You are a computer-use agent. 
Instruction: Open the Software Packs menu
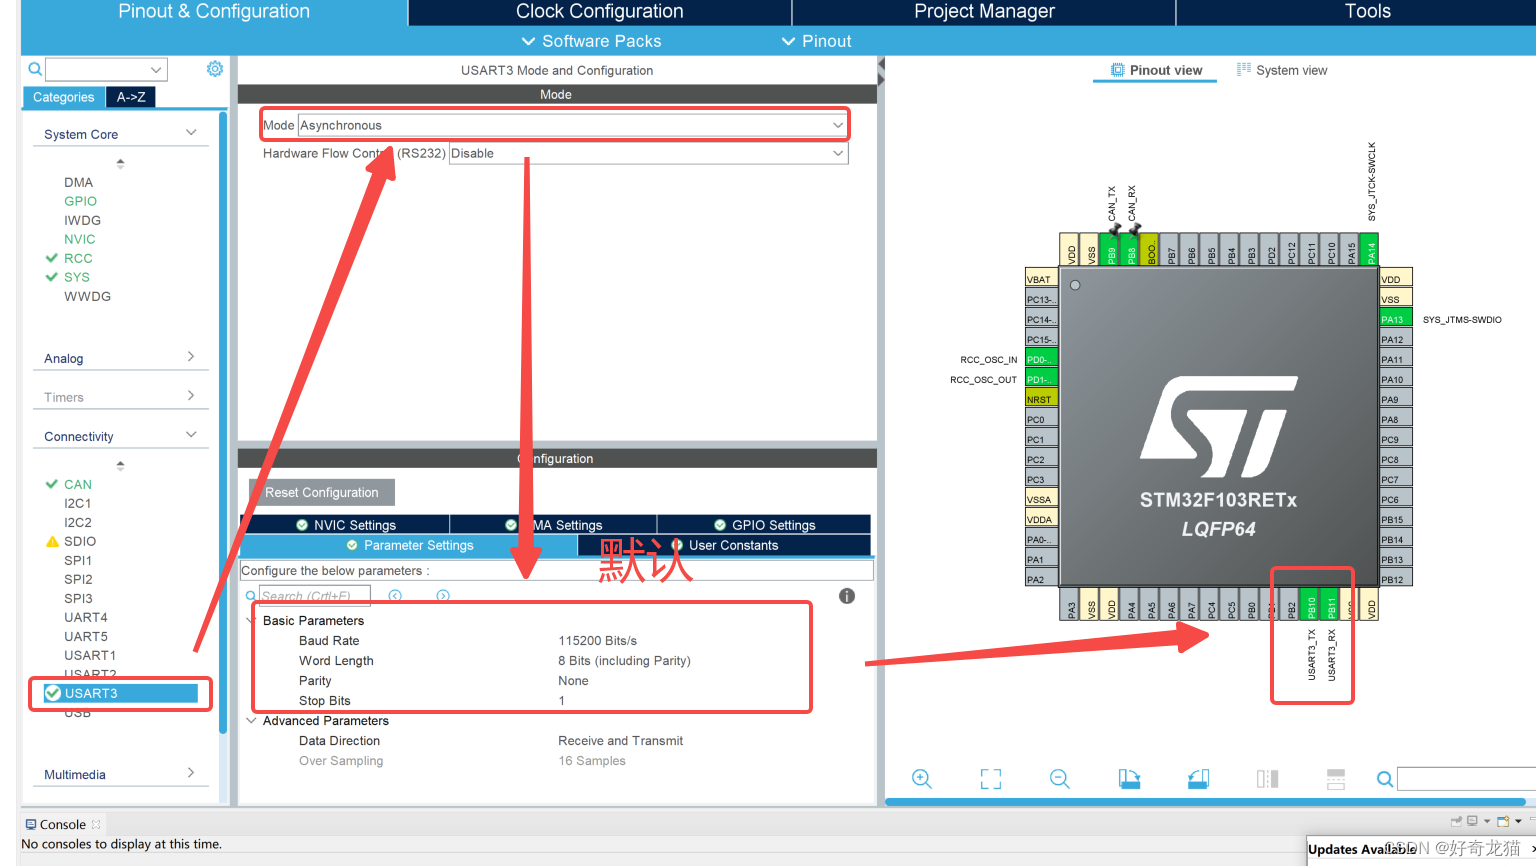click(x=591, y=41)
